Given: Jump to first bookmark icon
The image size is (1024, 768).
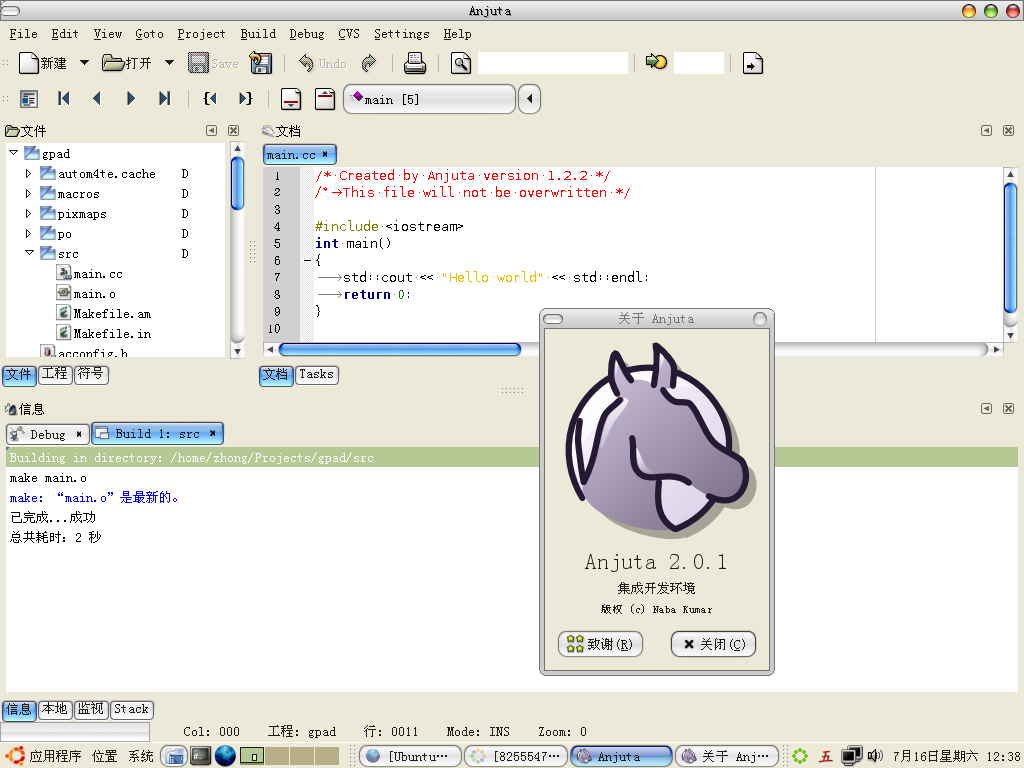Looking at the screenshot, I should click(x=63, y=99).
